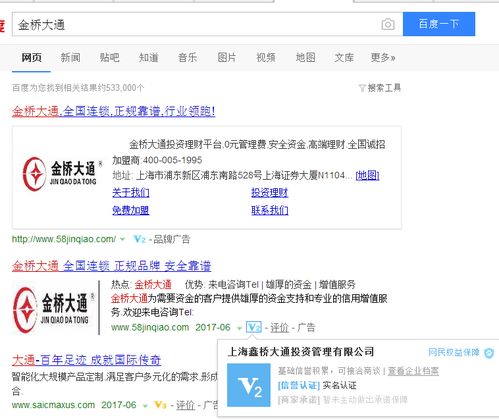Expand dropdown arrow beside http://www.58jinqiao.com/

coord(122,239)
